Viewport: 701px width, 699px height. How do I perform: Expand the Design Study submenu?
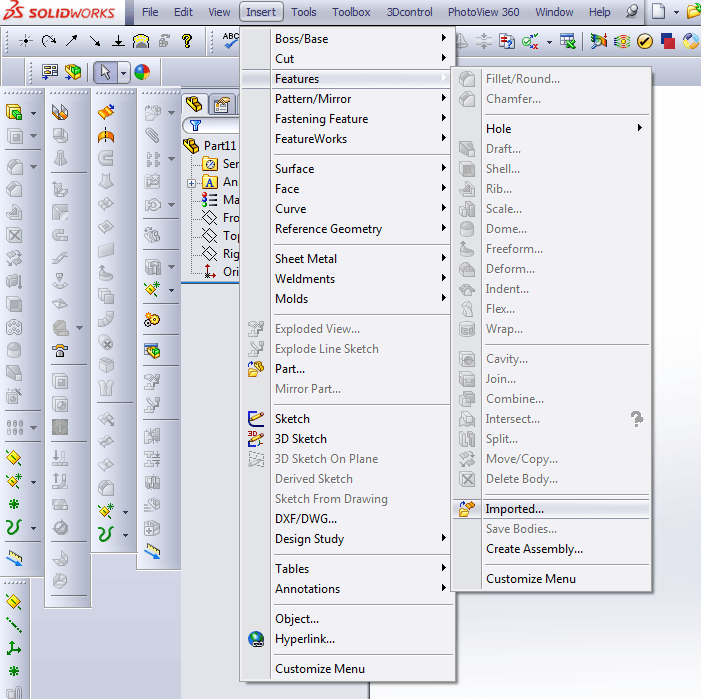pos(346,539)
